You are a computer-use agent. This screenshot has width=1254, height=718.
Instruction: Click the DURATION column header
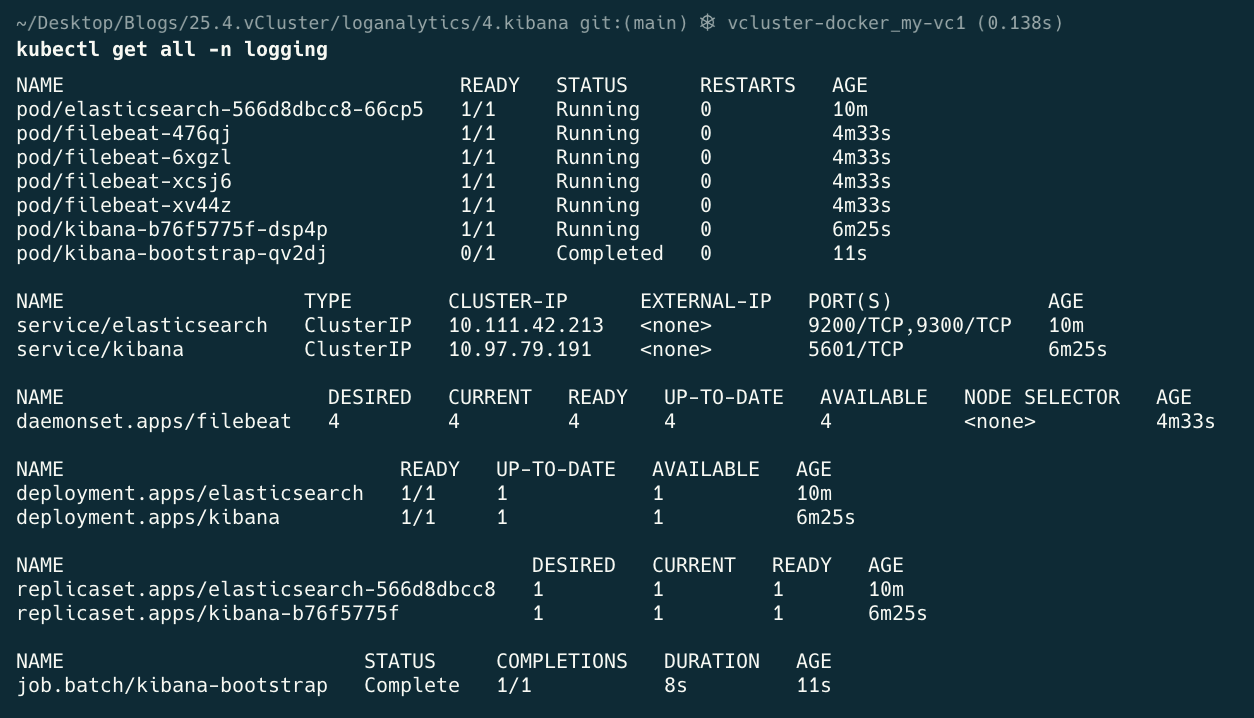click(712, 661)
